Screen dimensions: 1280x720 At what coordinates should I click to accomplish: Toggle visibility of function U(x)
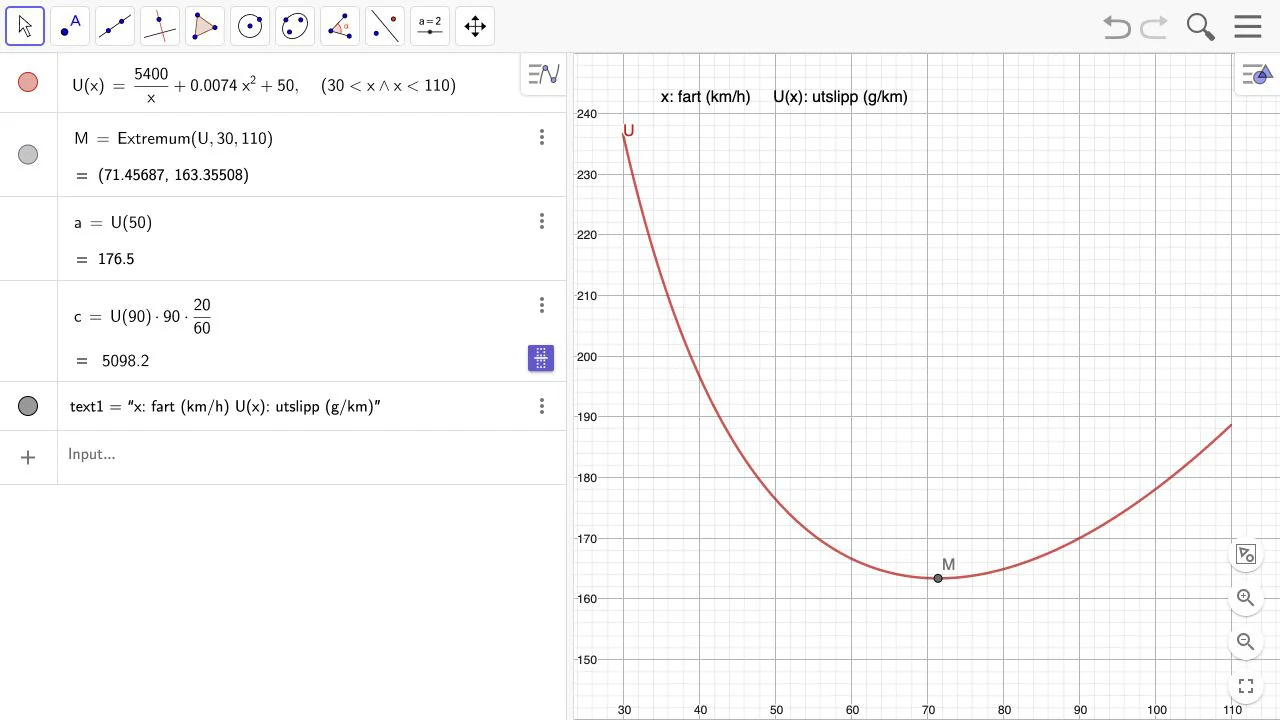(28, 82)
